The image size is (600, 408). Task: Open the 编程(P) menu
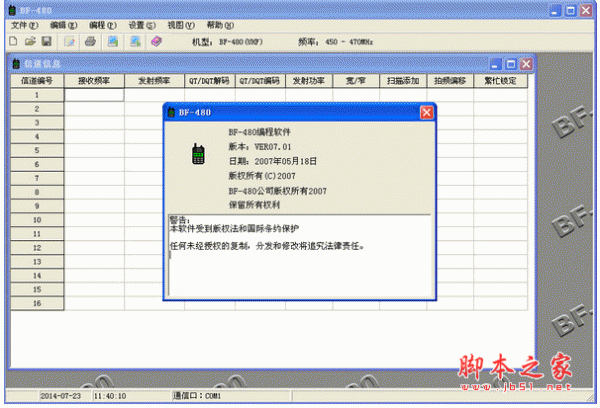[103, 26]
